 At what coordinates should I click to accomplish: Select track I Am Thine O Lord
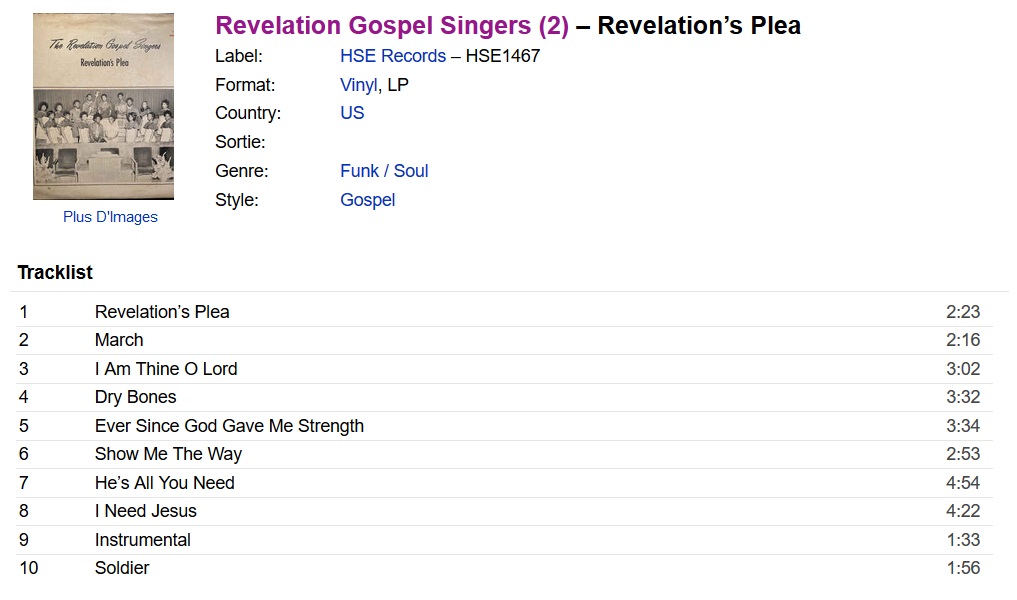pyautogui.click(x=504, y=369)
